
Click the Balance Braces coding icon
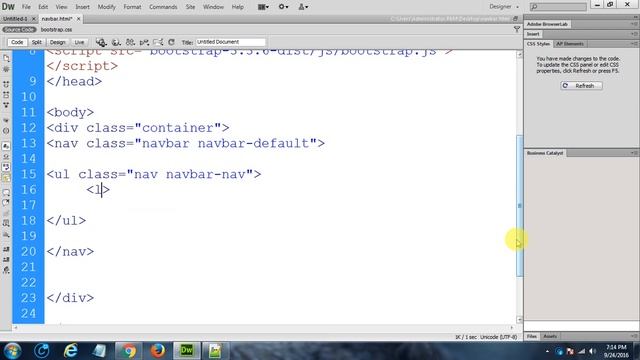coord(6,131)
